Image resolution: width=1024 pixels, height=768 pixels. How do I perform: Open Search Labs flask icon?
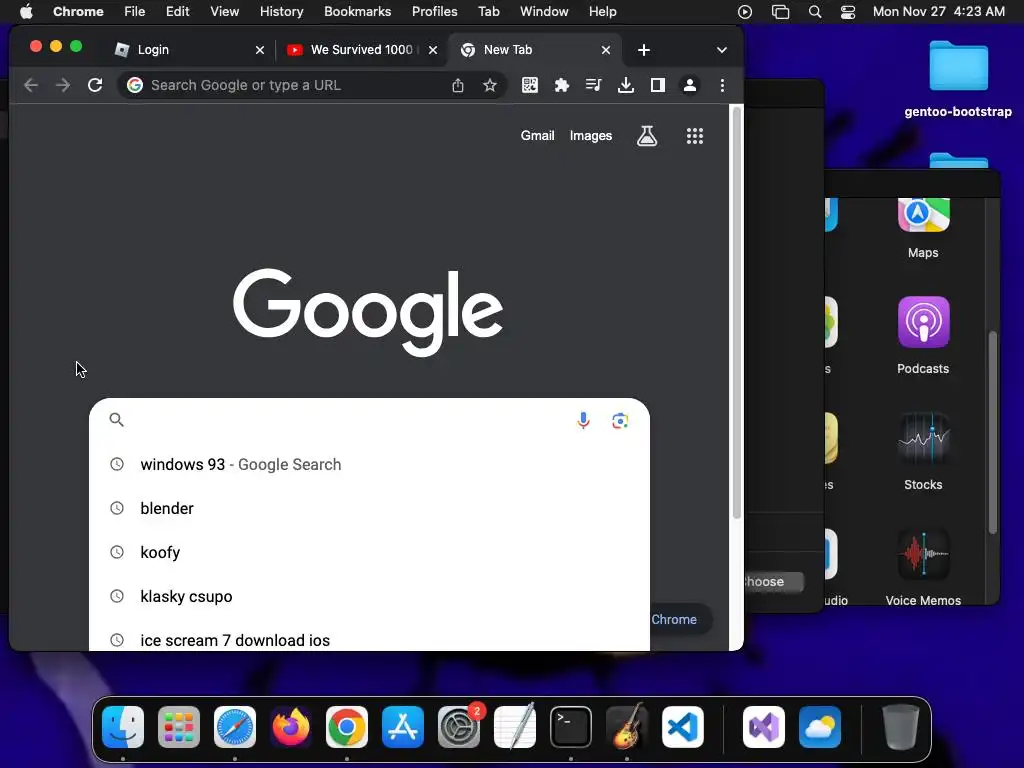[x=647, y=136]
